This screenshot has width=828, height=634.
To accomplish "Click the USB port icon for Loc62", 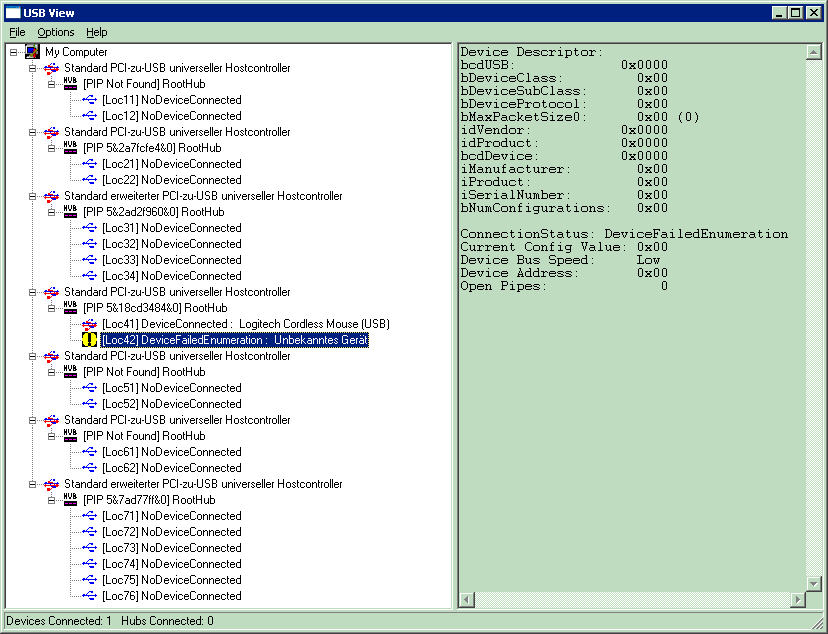I will tap(90, 468).
